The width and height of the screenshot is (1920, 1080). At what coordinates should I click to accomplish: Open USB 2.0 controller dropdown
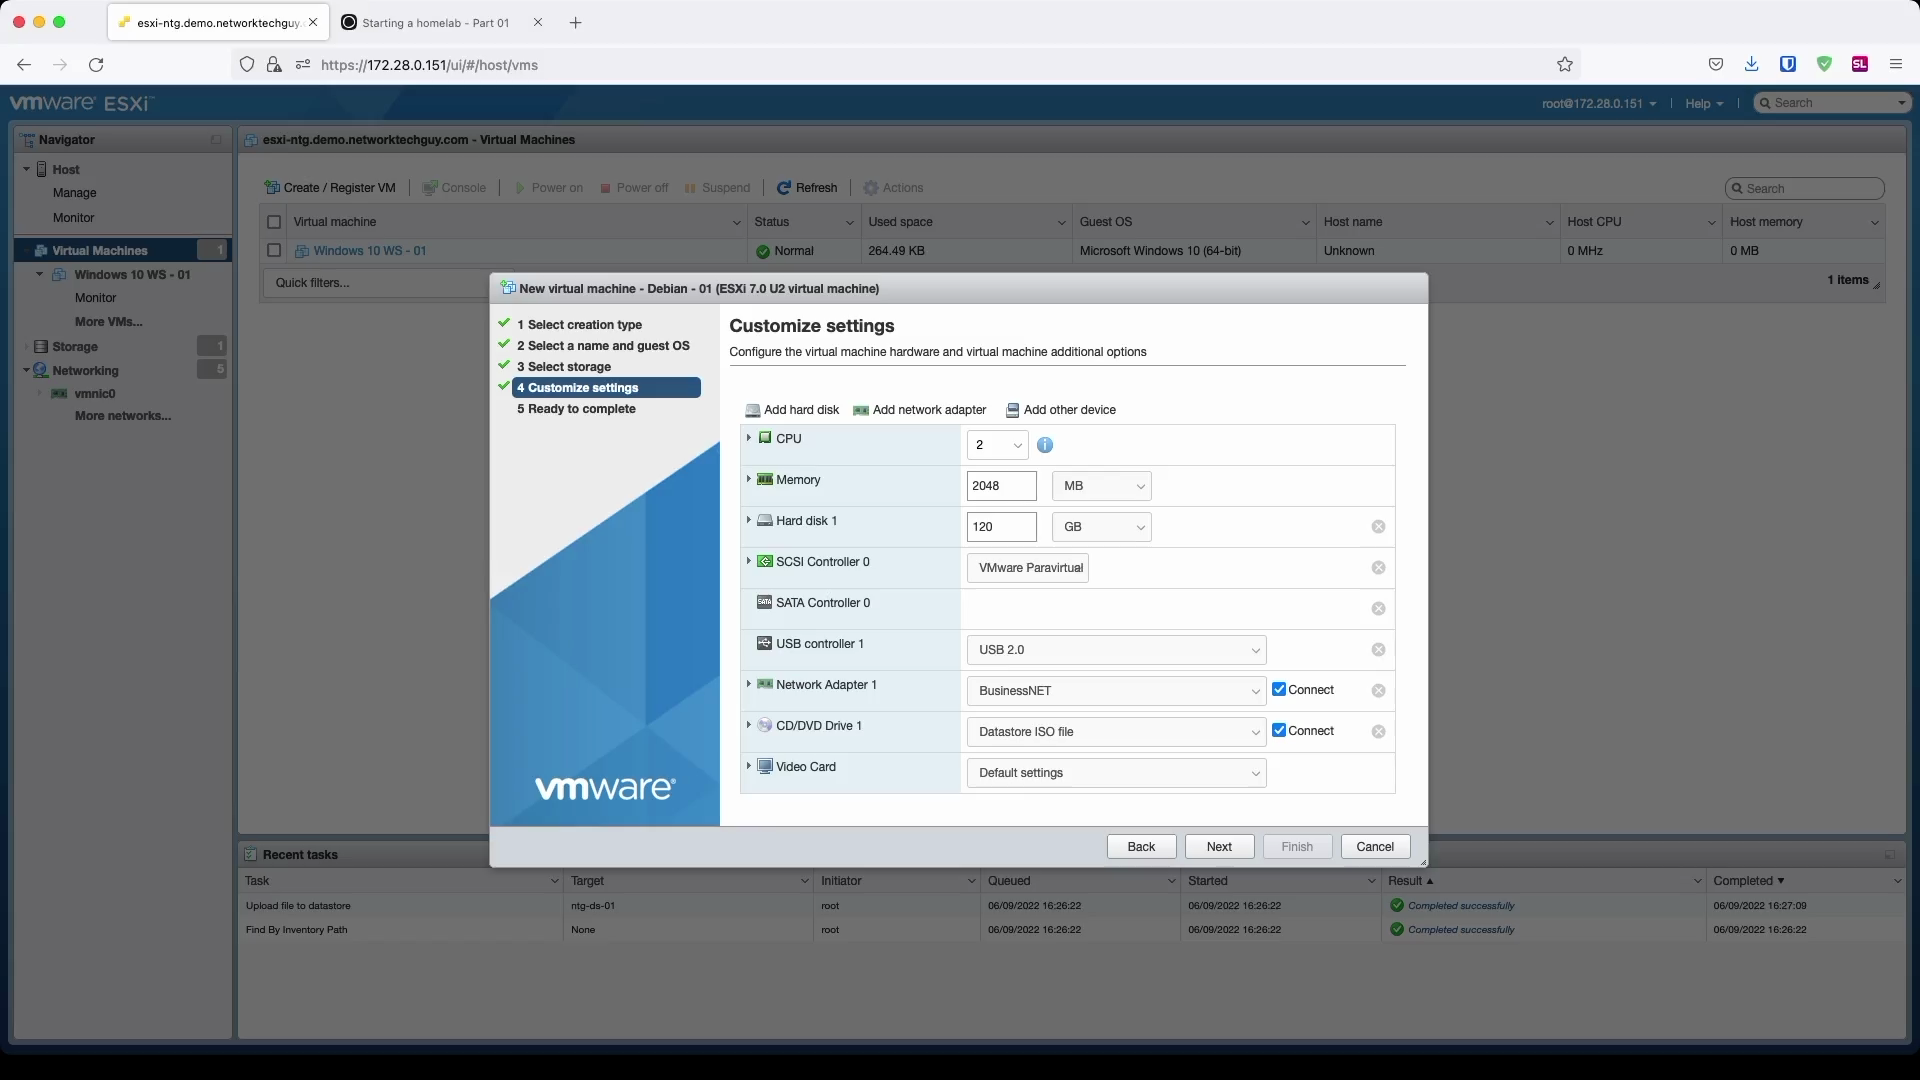[1116, 650]
